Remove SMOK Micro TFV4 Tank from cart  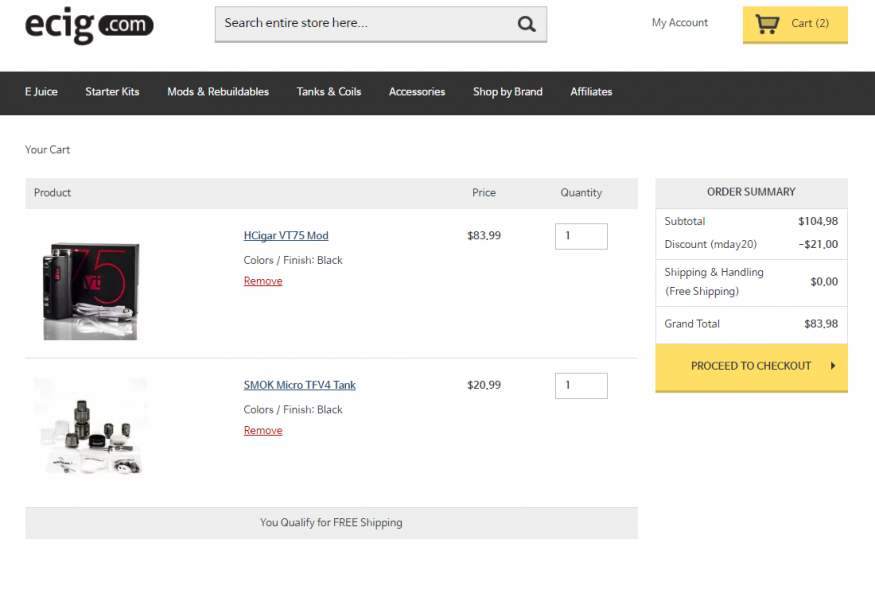pos(263,431)
